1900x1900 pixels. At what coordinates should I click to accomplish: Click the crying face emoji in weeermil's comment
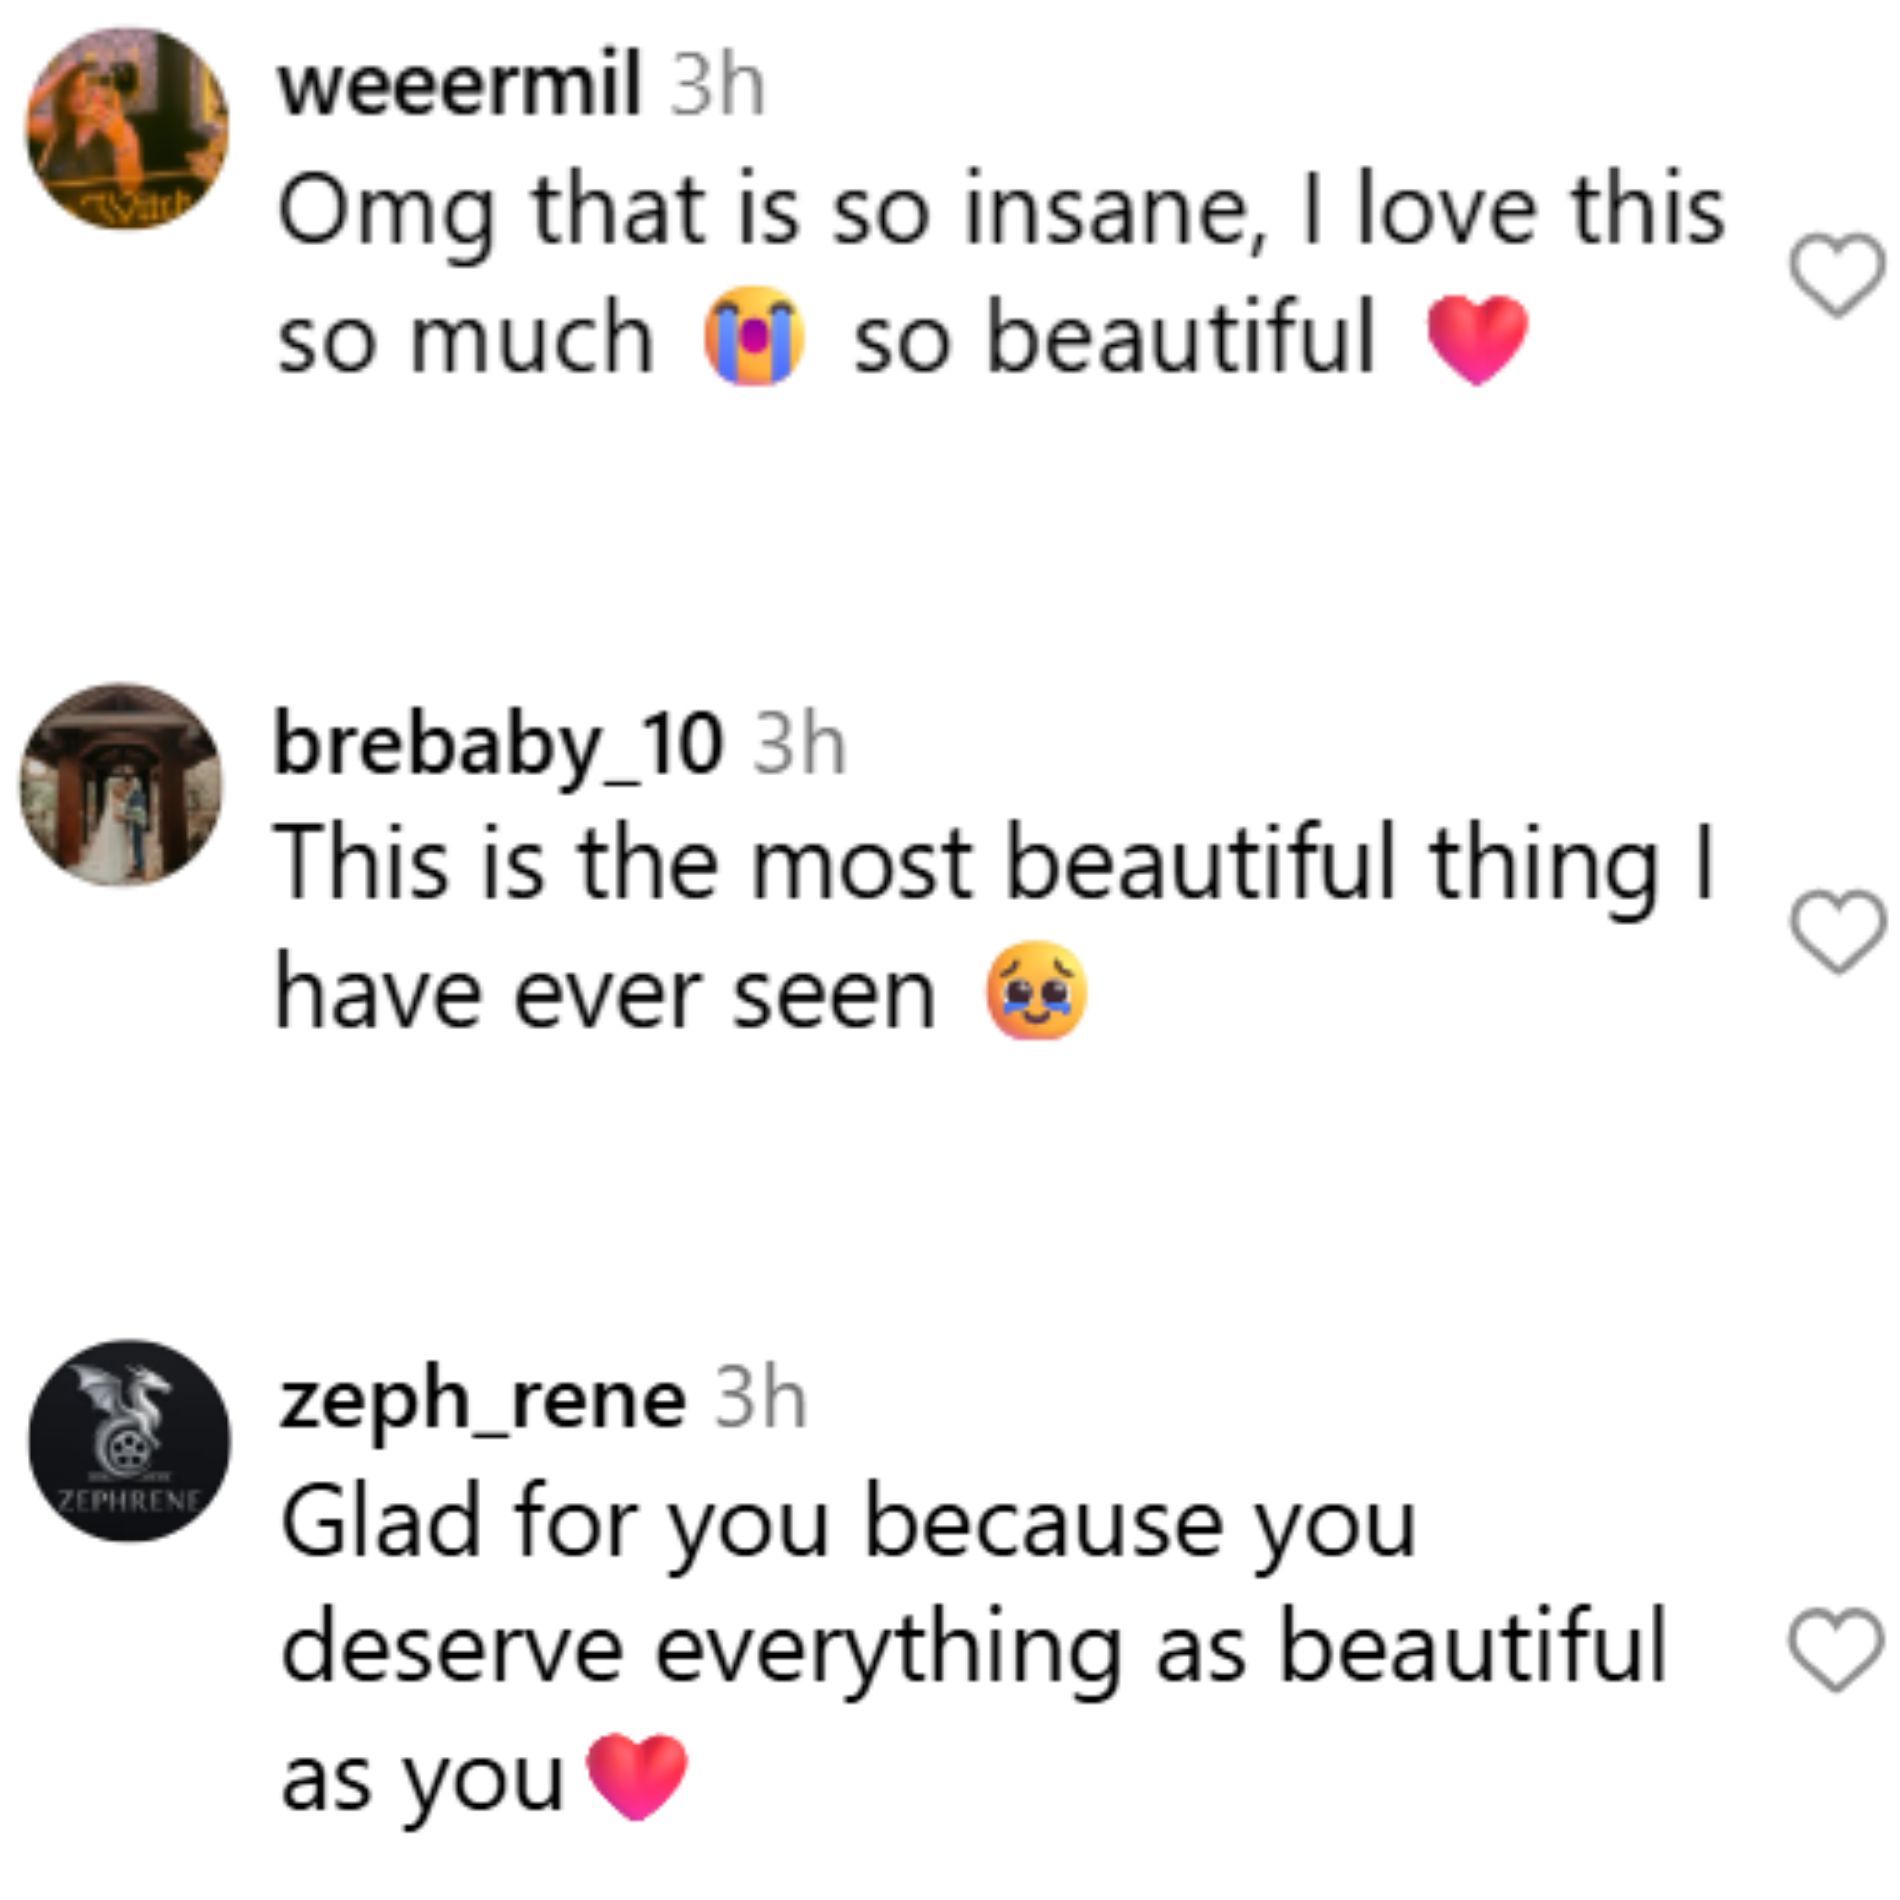click(753, 336)
